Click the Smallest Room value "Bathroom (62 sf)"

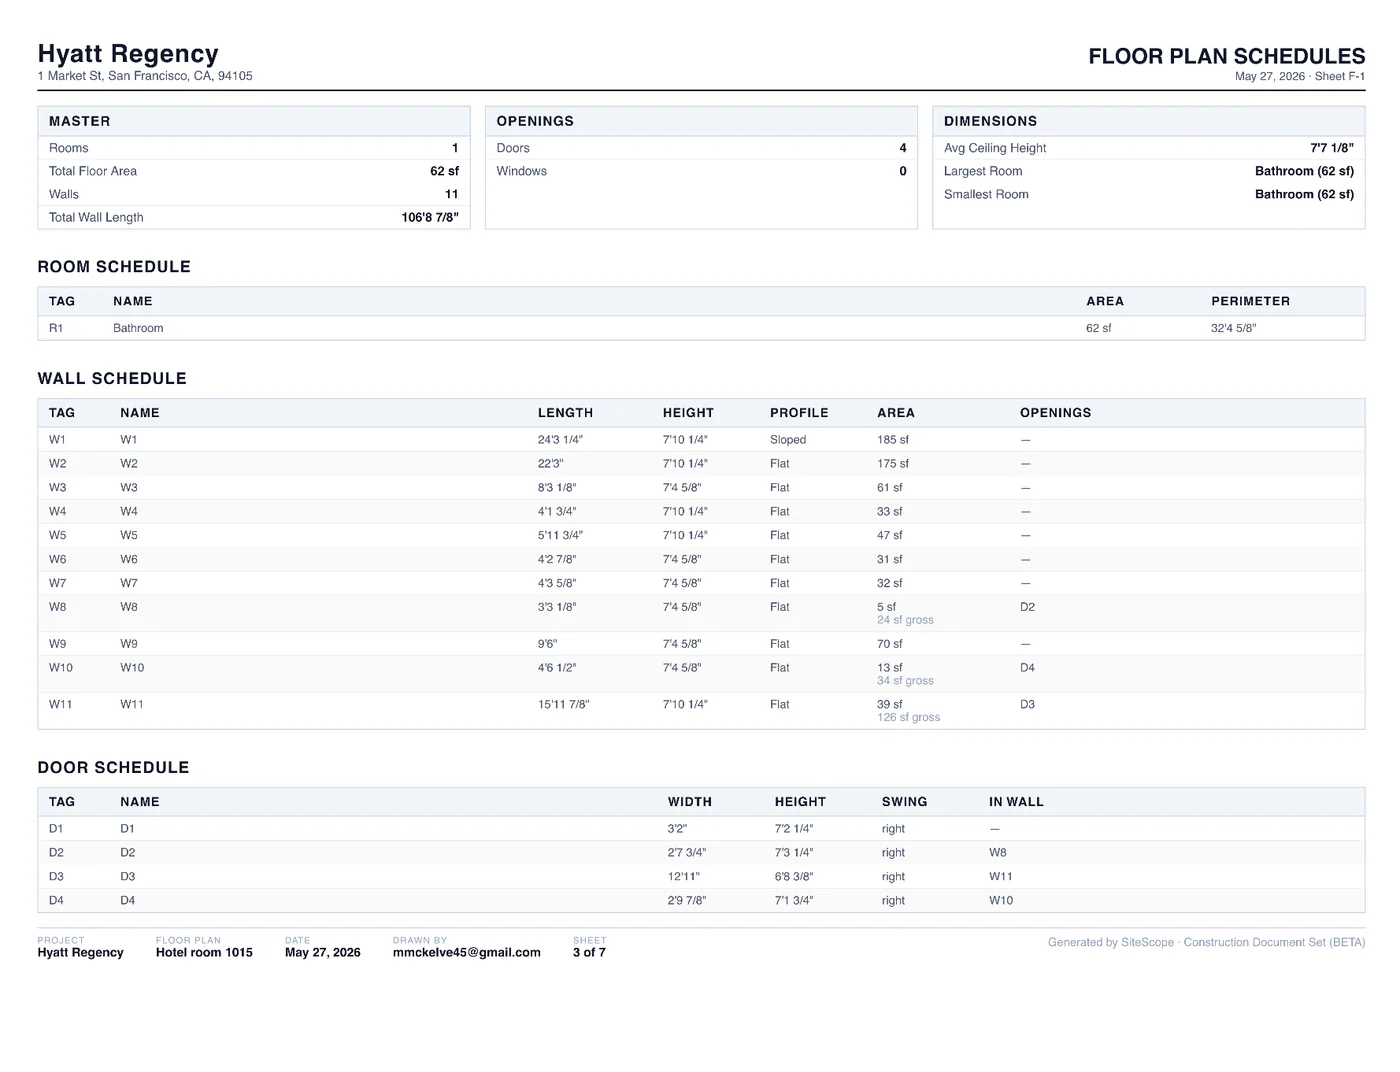pos(1304,194)
